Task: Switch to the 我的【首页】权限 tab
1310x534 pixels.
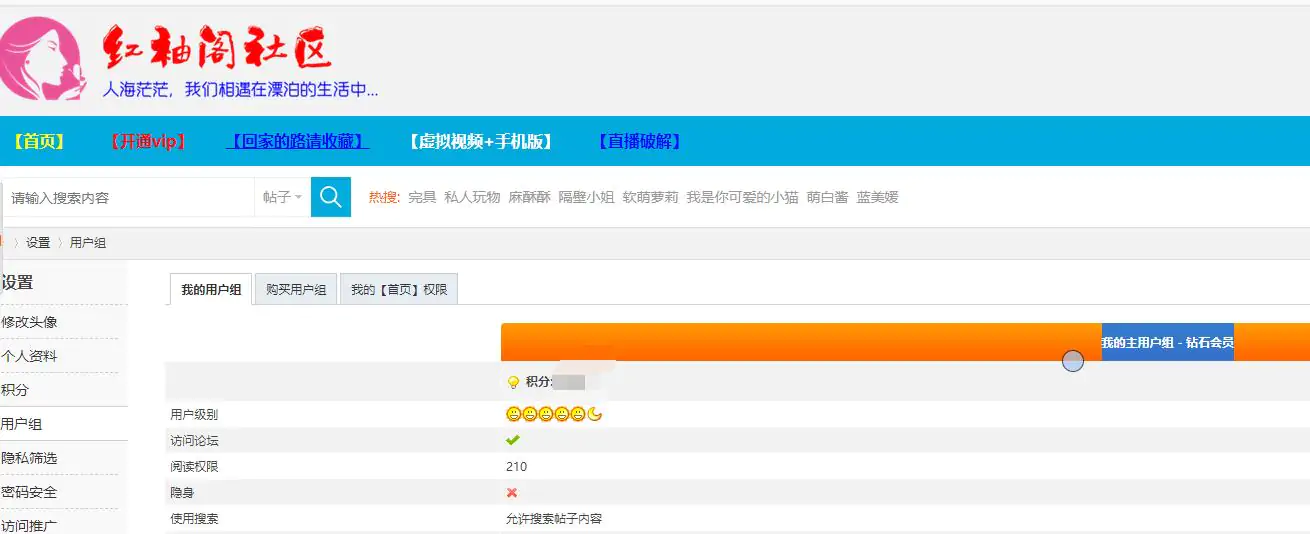Action: pos(399,290)
